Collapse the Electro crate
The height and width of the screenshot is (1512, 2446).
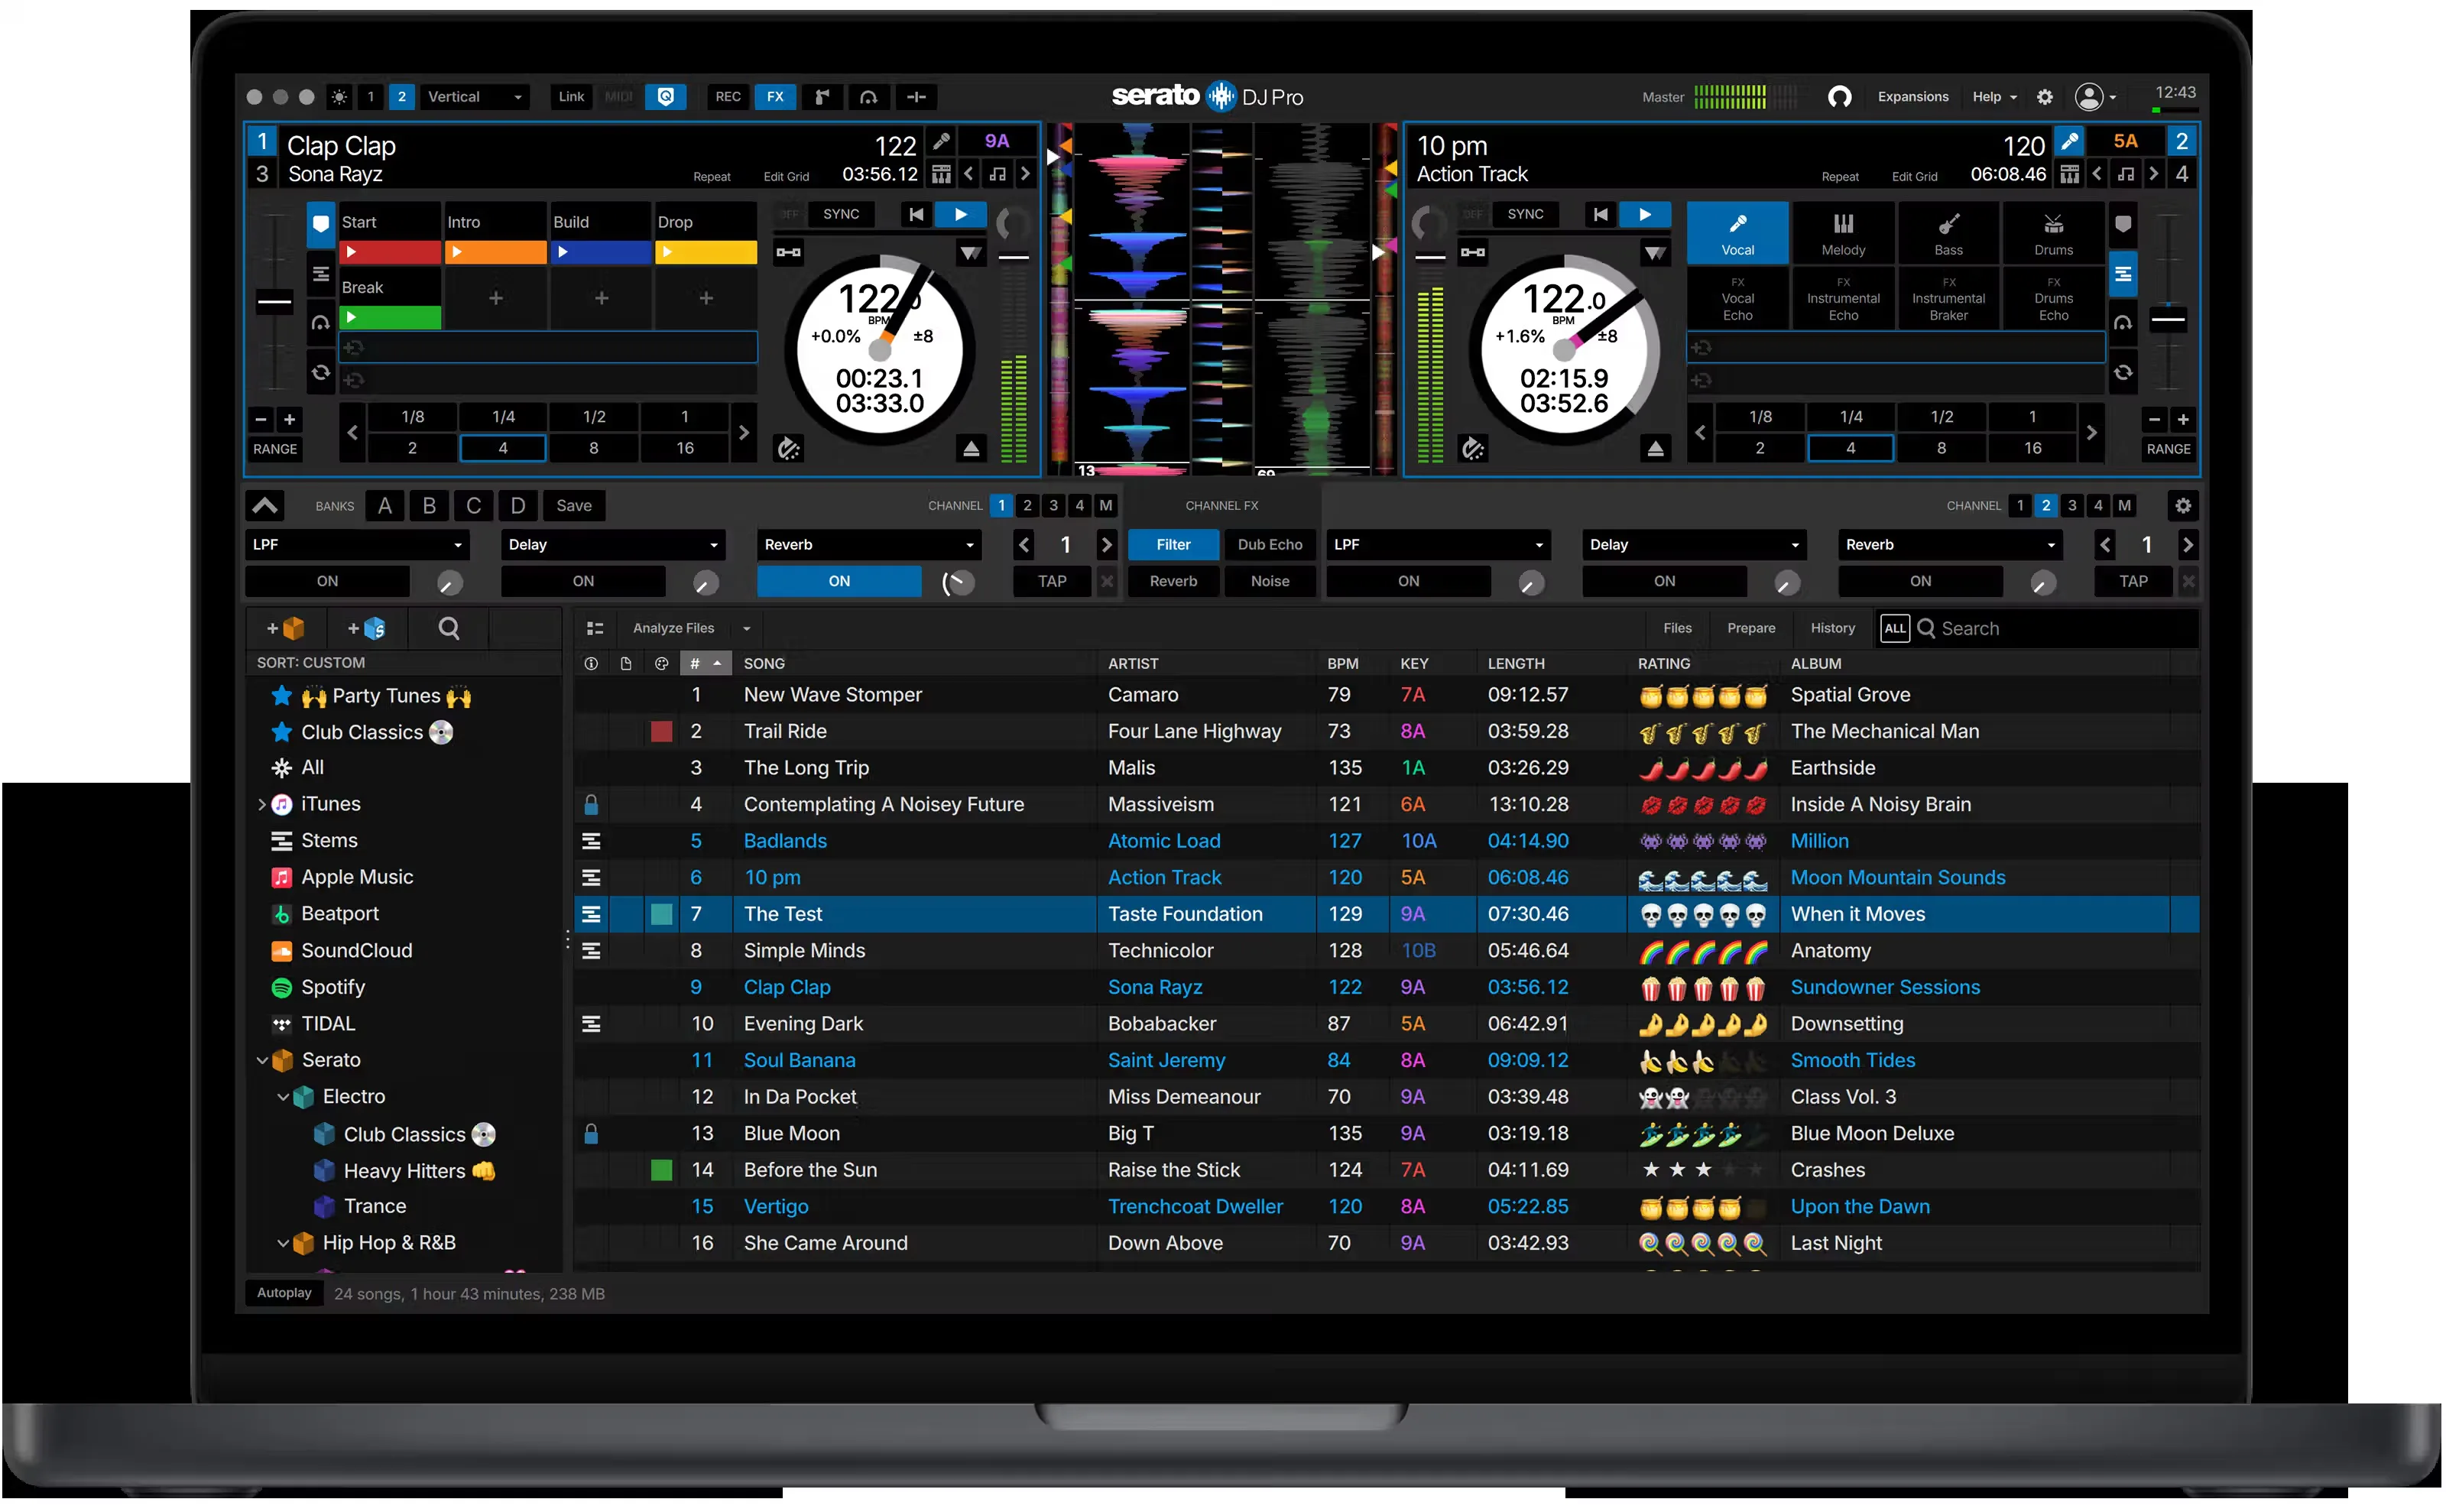pos(283,1097)
